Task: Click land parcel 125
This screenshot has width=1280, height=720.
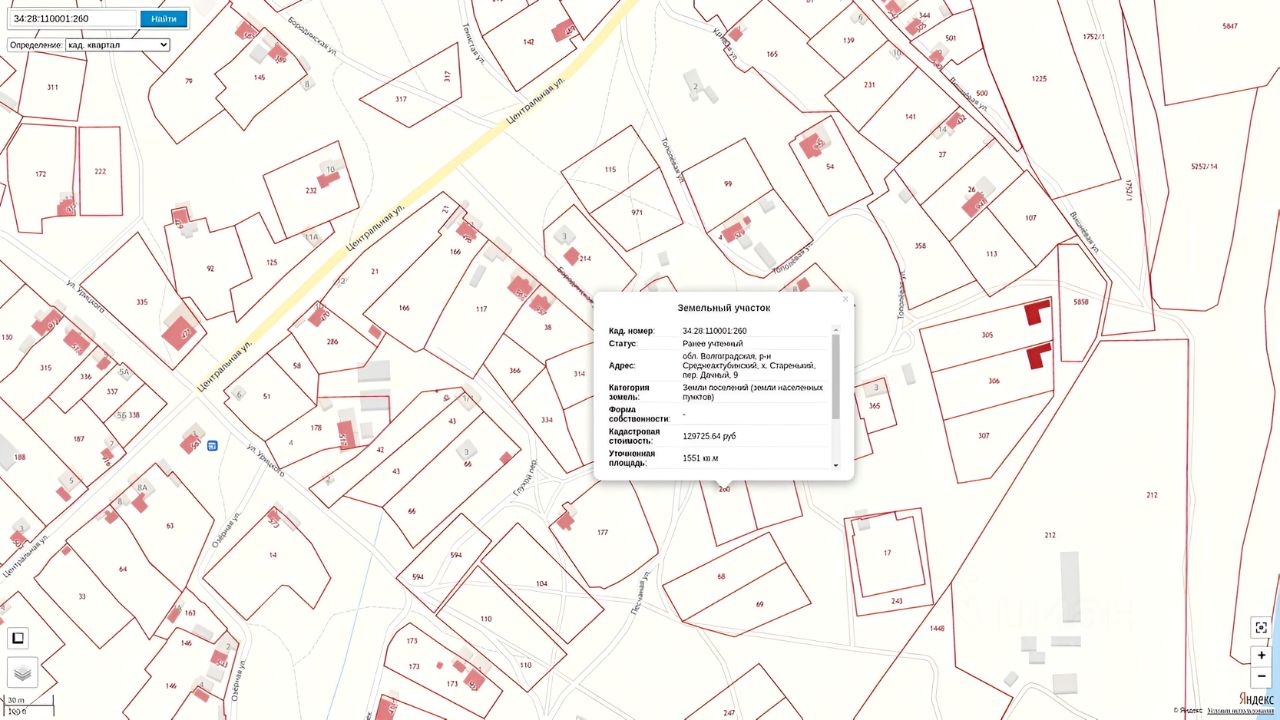Action: point(272,262)
